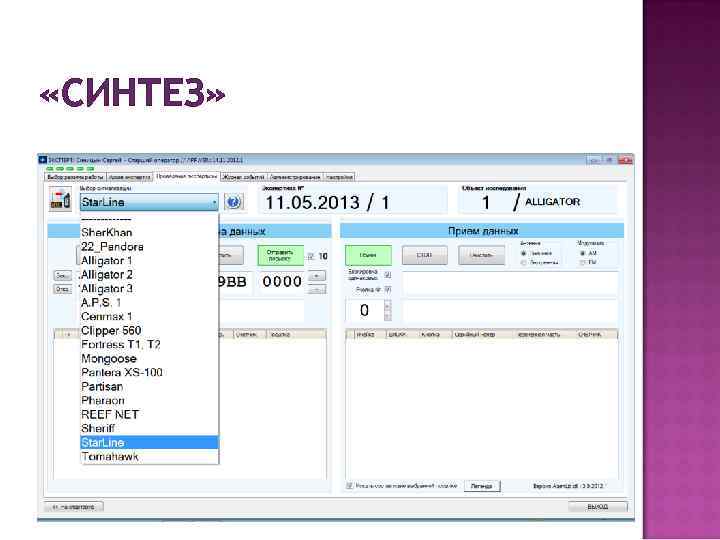Choose Alligator 1 in the dropdown list
720x540 pixels.
tap(149, 261)
